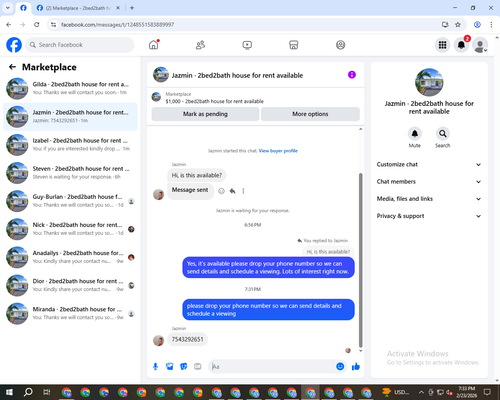Click Jazmin's avatar beside 7543292651 message

tap(158, 340)
